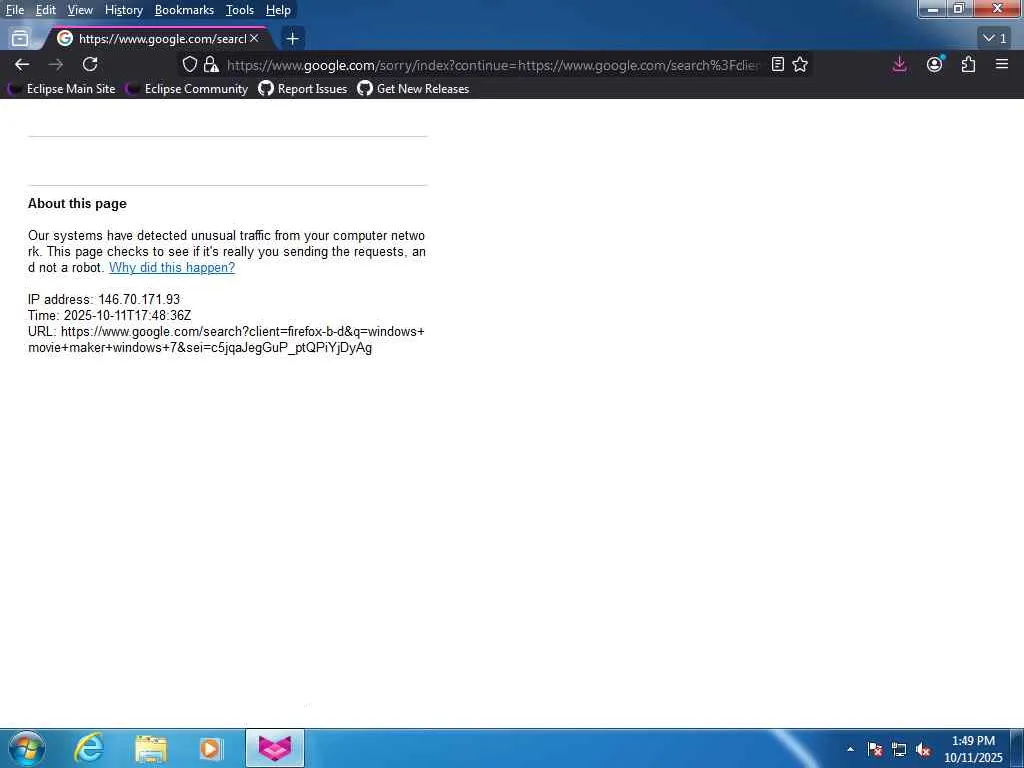
Task: Open the Windows Start button
Action: tap(26, 748)
